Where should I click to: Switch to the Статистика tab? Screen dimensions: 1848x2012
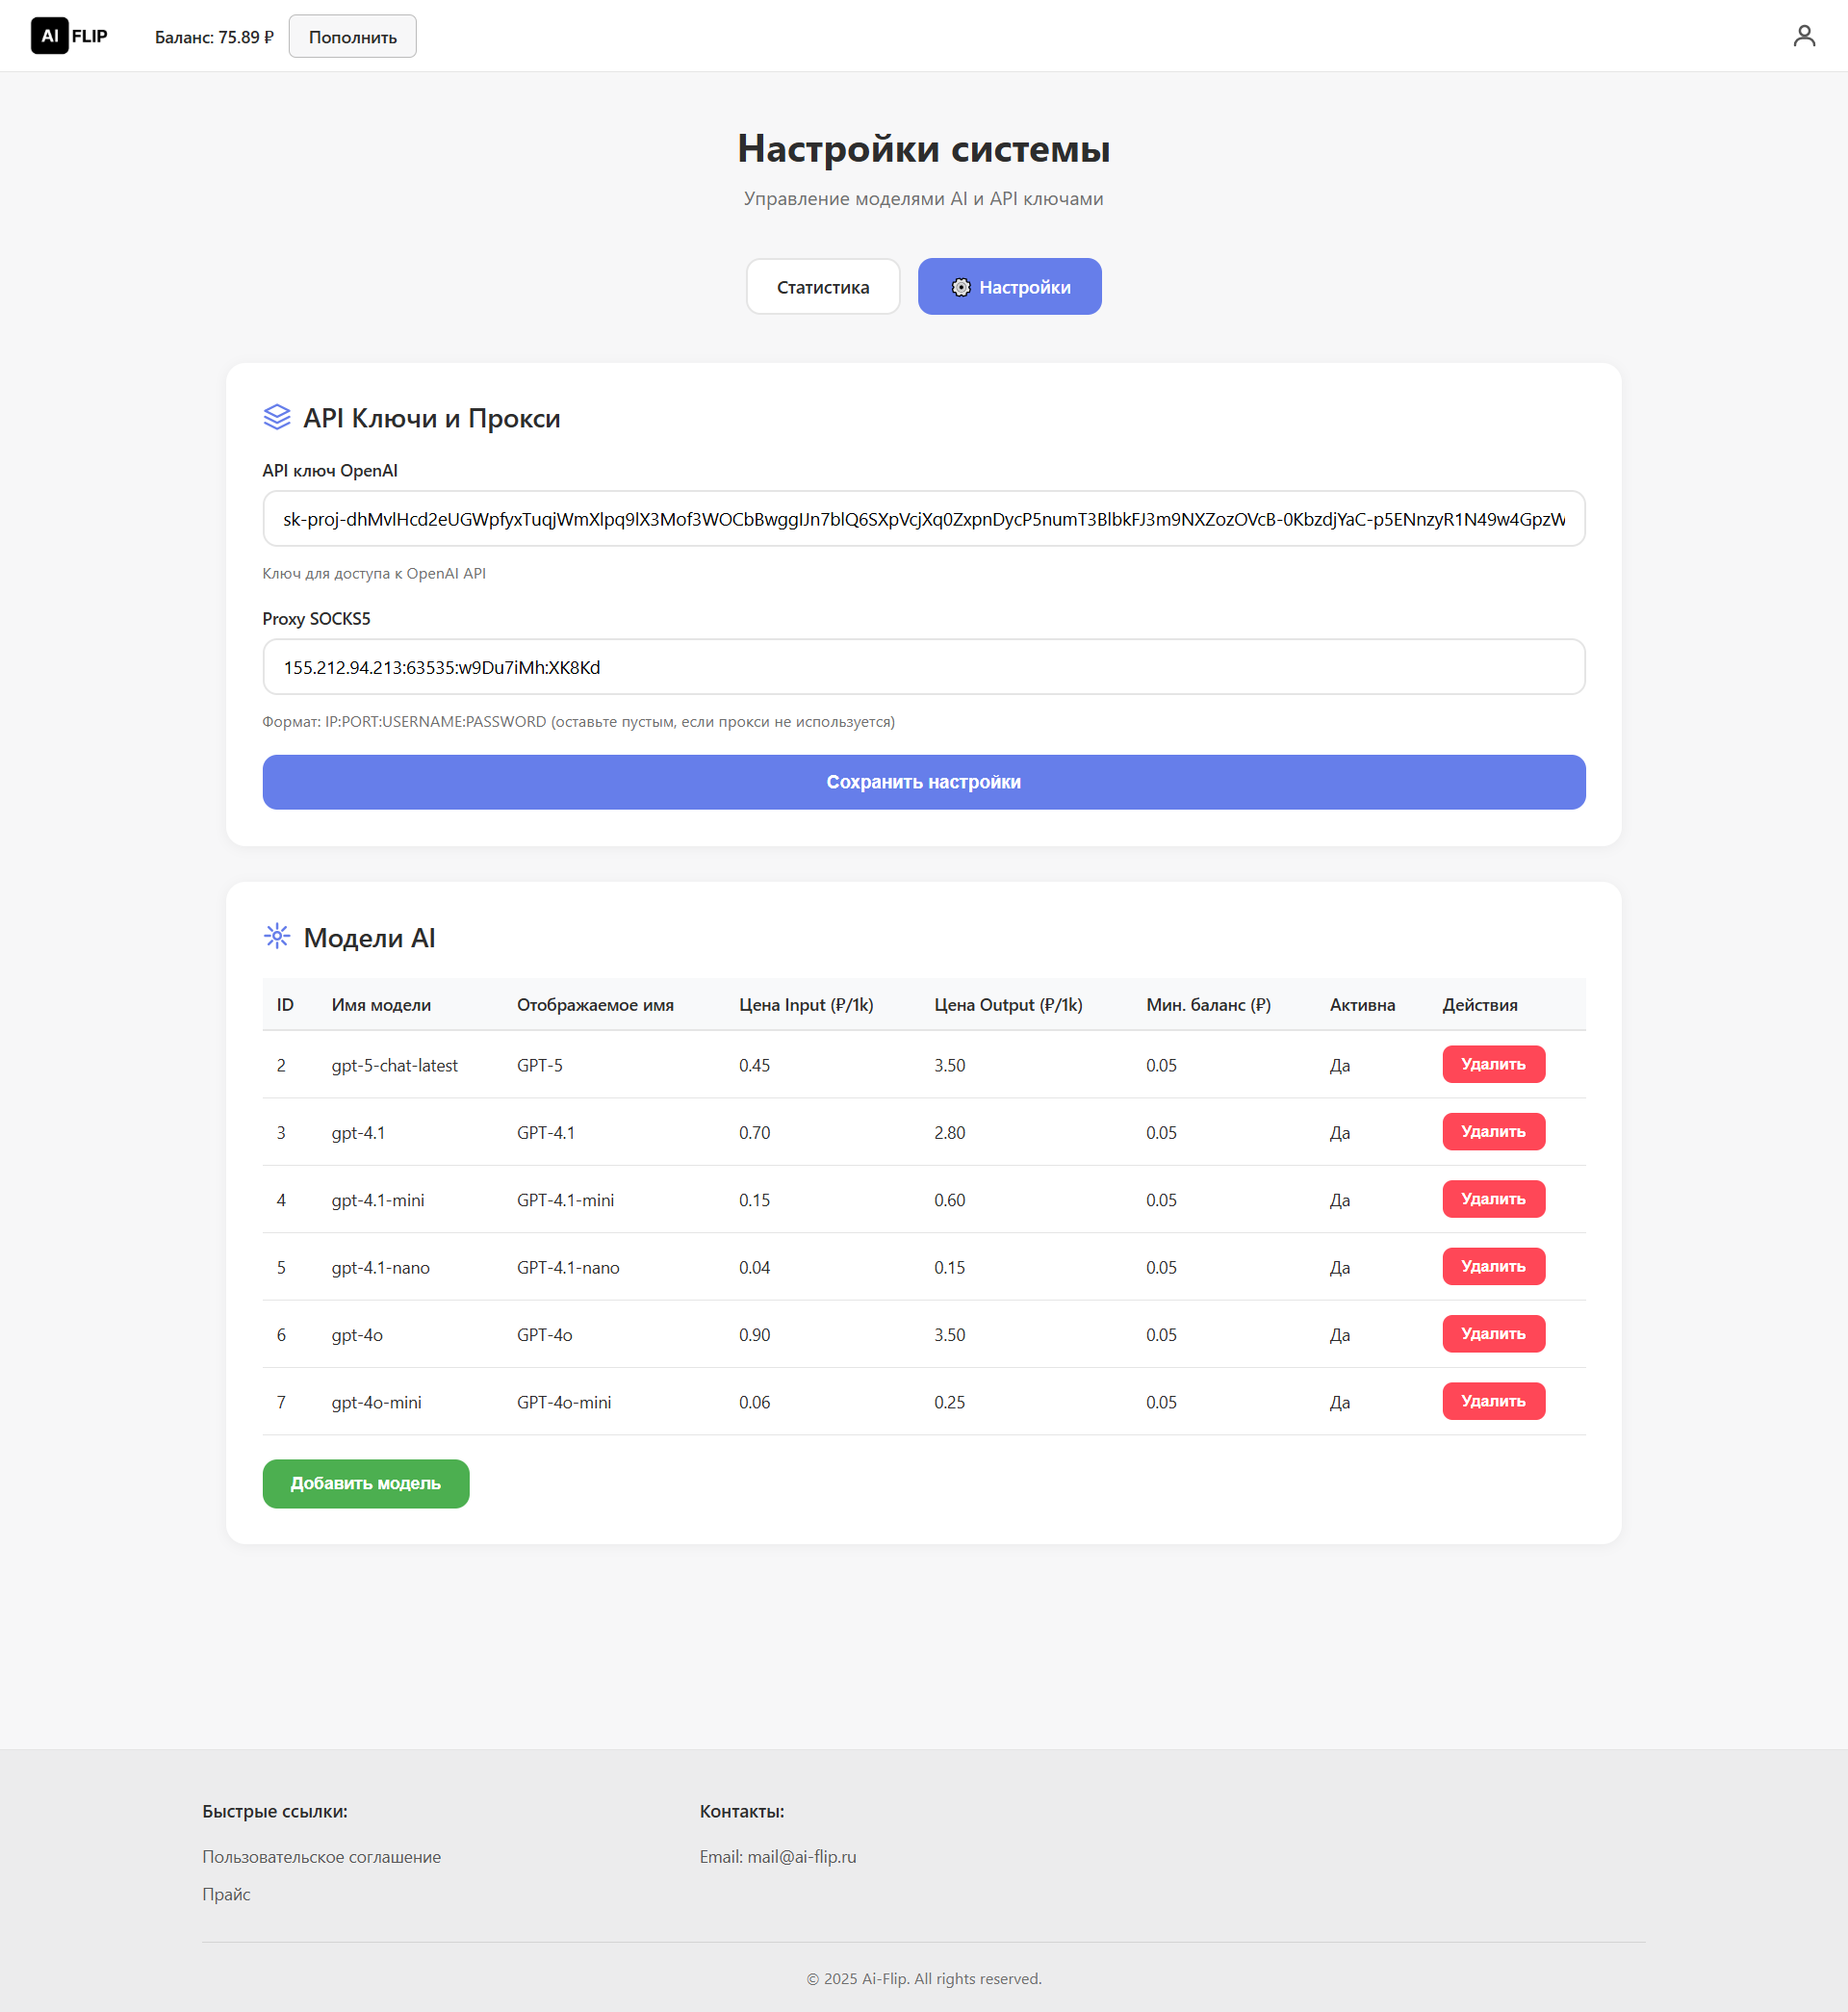(x=822, y=287)
